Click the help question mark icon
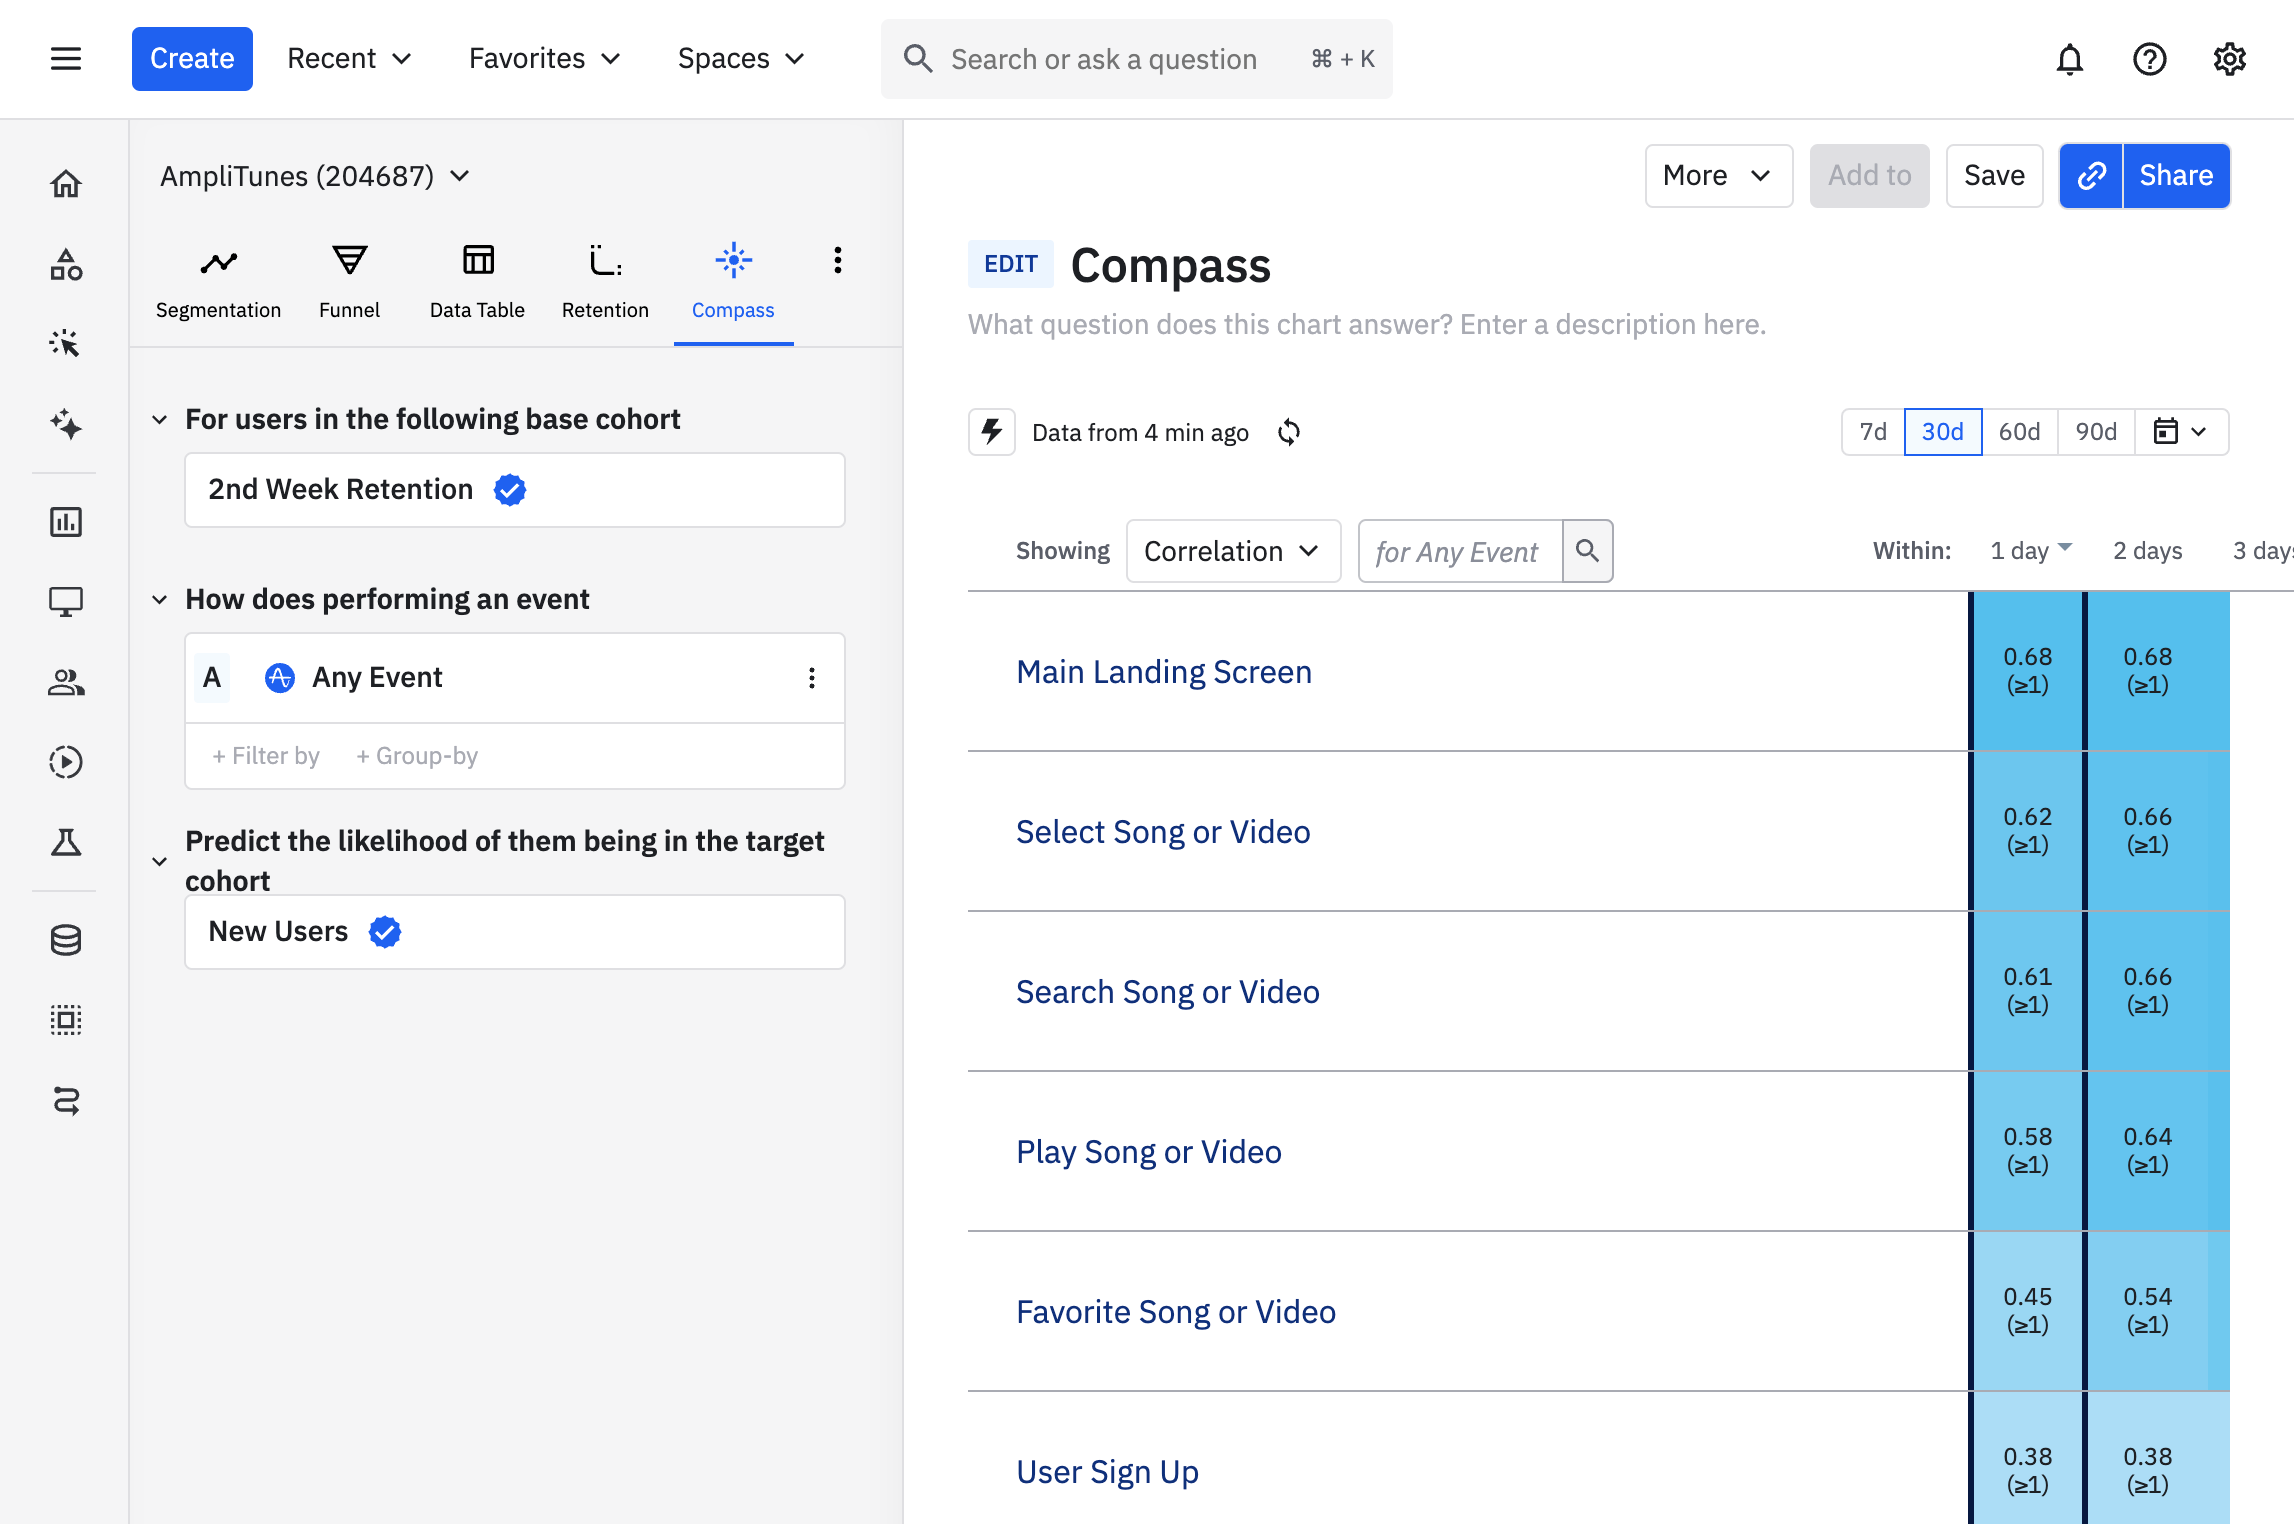 coord(2149,60)
